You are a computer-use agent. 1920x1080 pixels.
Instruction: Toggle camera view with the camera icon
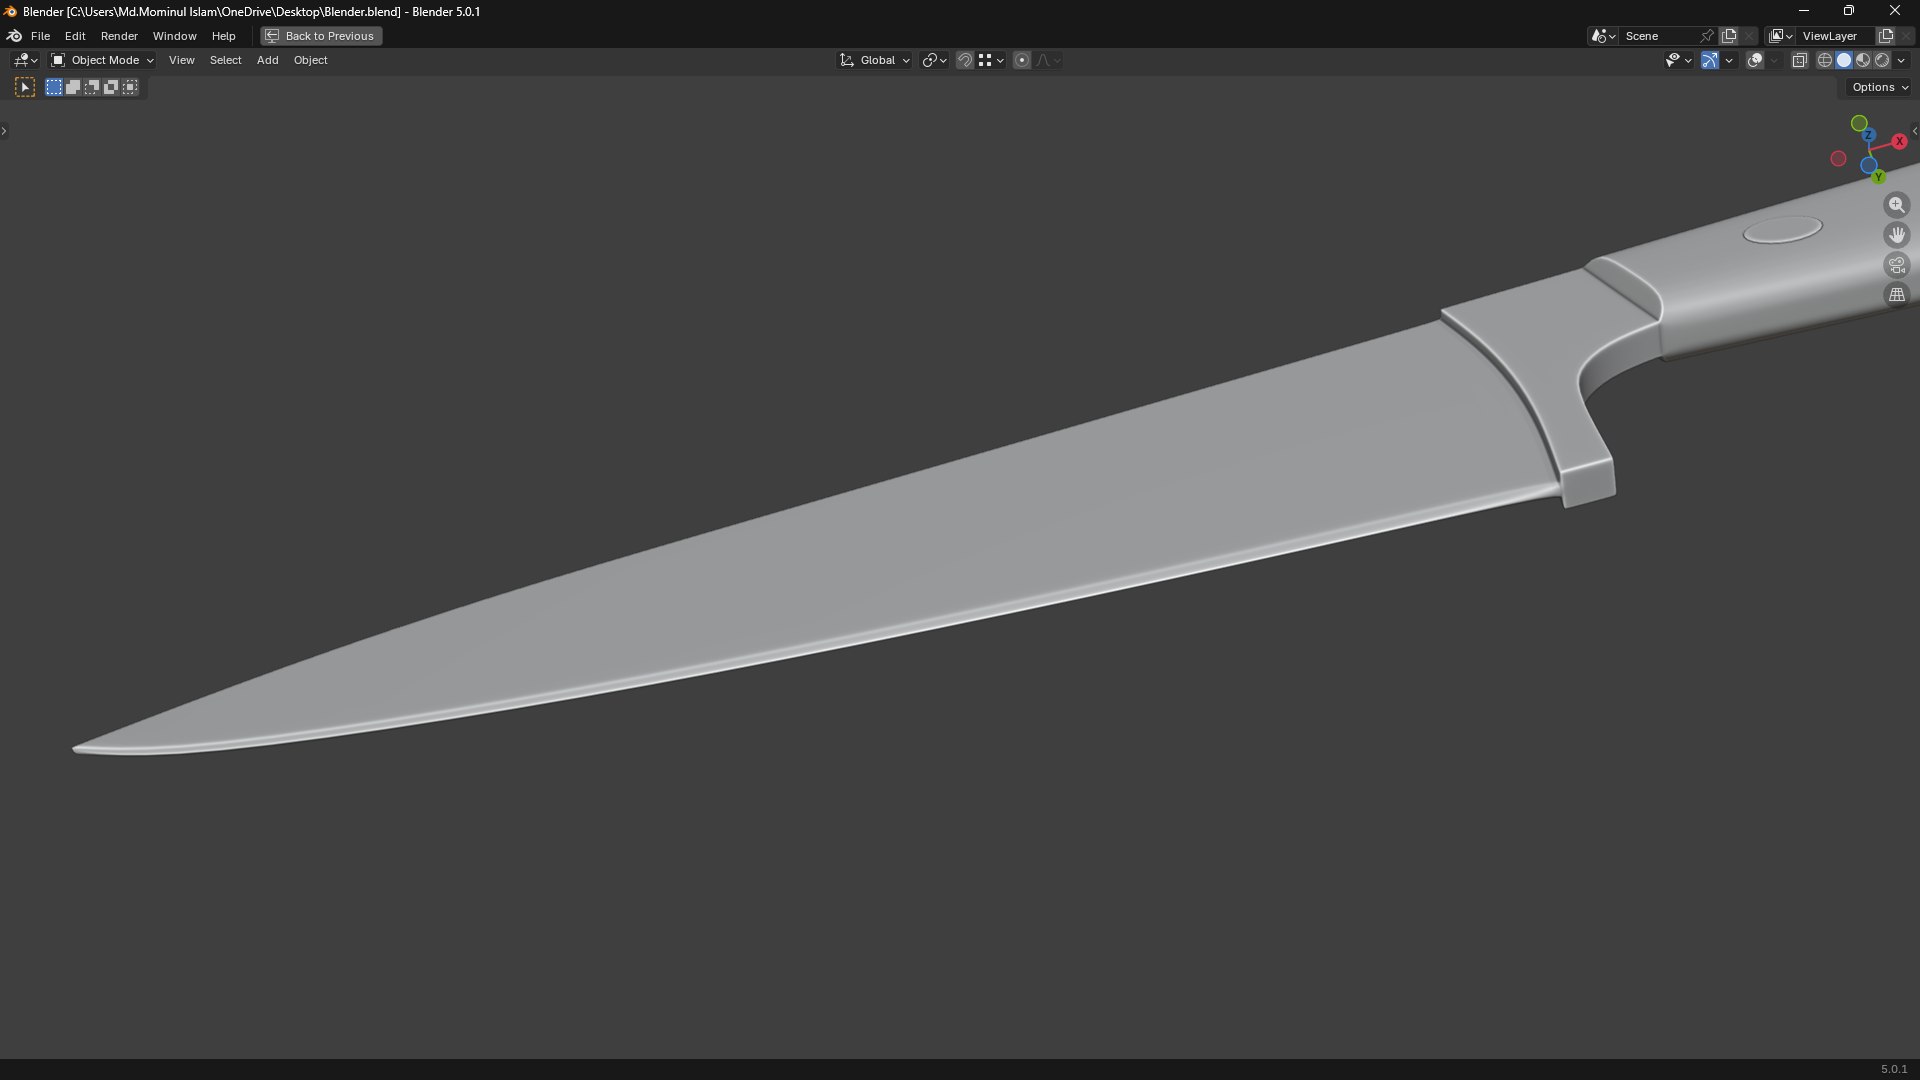click(1897, 265)
